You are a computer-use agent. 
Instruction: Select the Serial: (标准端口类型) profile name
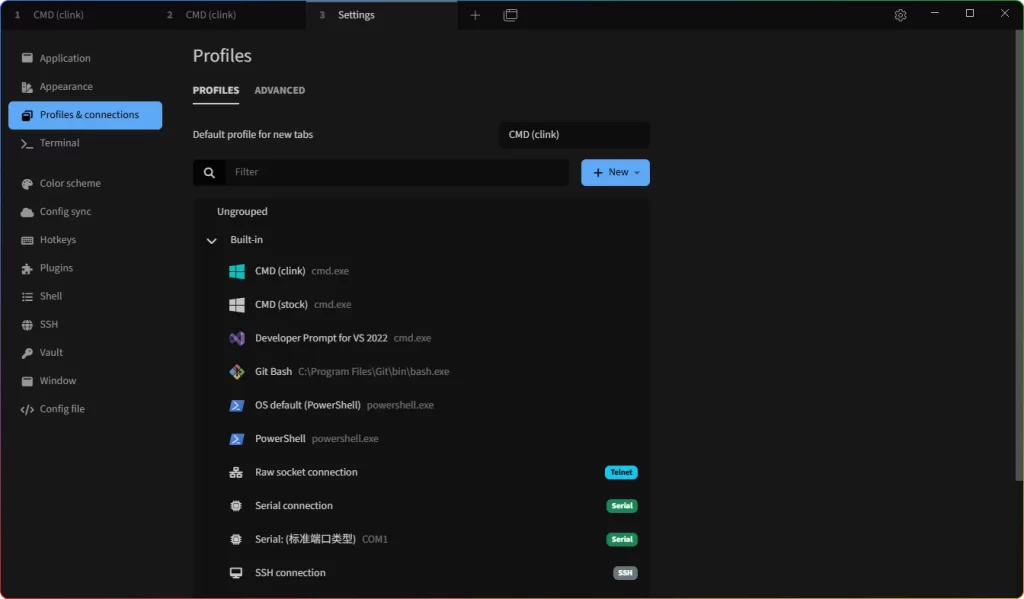[305, 540]
